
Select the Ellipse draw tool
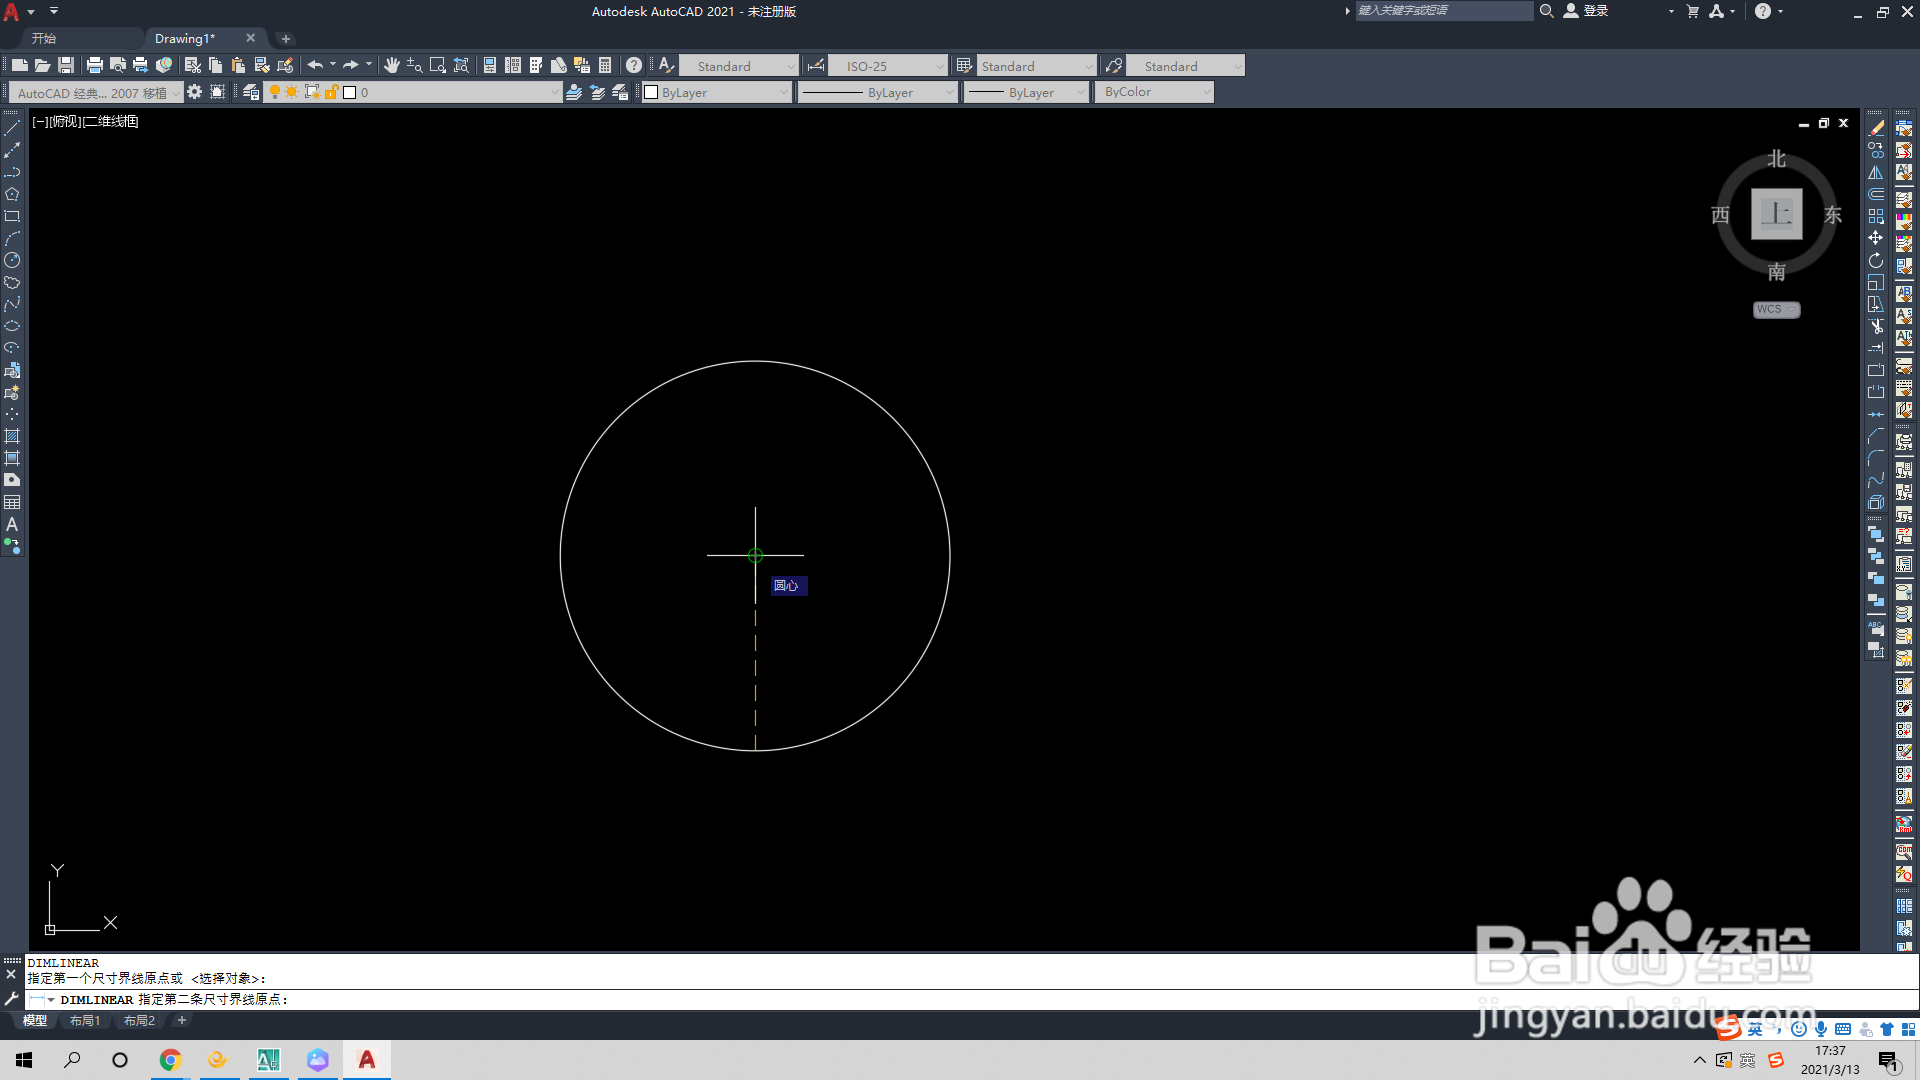click(12, 326)
